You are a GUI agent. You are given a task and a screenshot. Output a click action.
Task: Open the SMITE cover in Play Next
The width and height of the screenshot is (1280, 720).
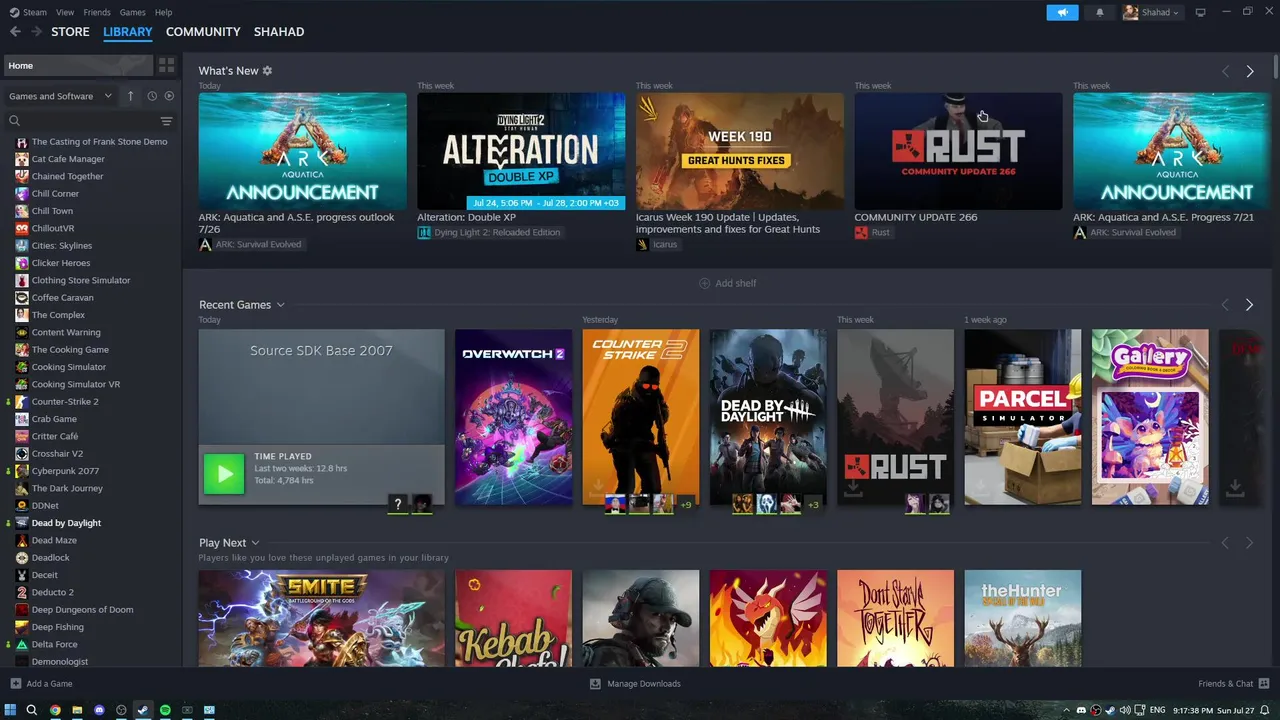click(x=321, y=618)
